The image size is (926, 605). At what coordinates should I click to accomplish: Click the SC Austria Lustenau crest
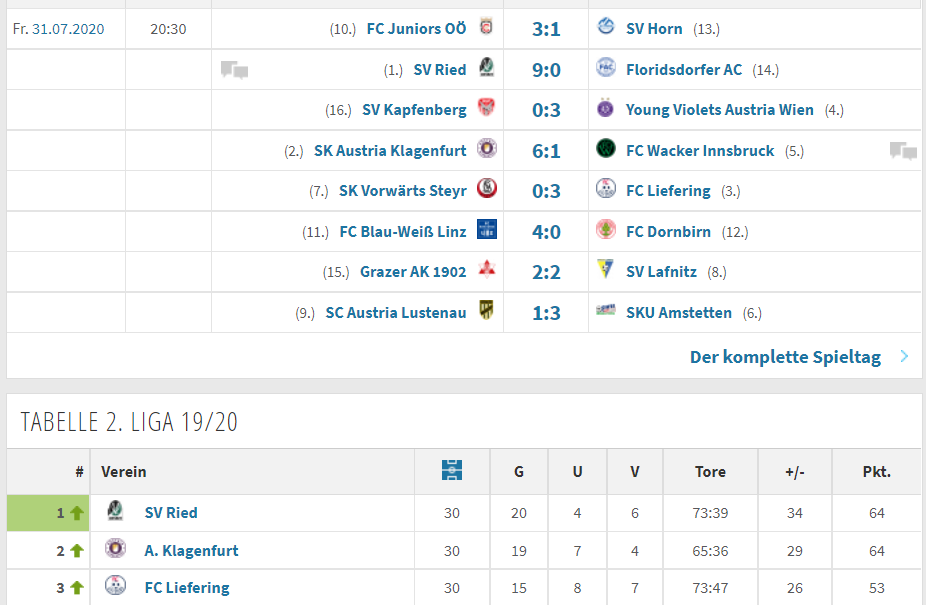point(487,310)
